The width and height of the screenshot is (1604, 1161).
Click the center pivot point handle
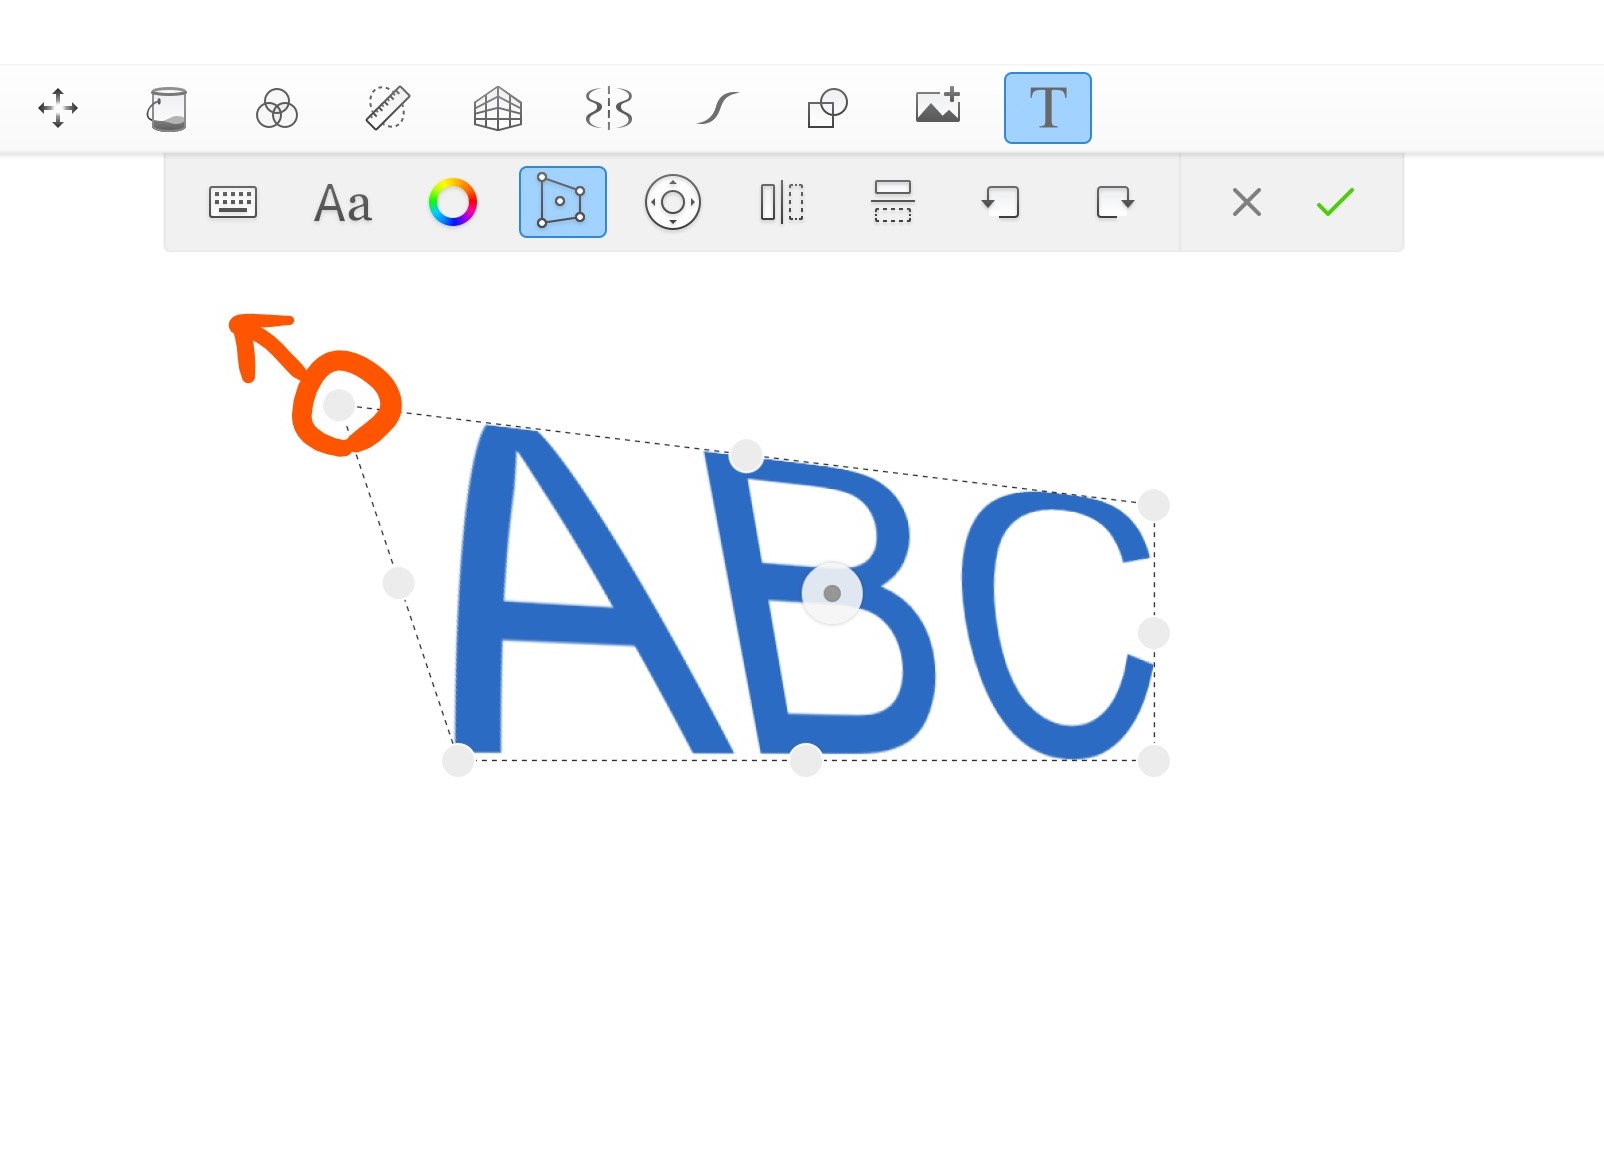[832, 594]
